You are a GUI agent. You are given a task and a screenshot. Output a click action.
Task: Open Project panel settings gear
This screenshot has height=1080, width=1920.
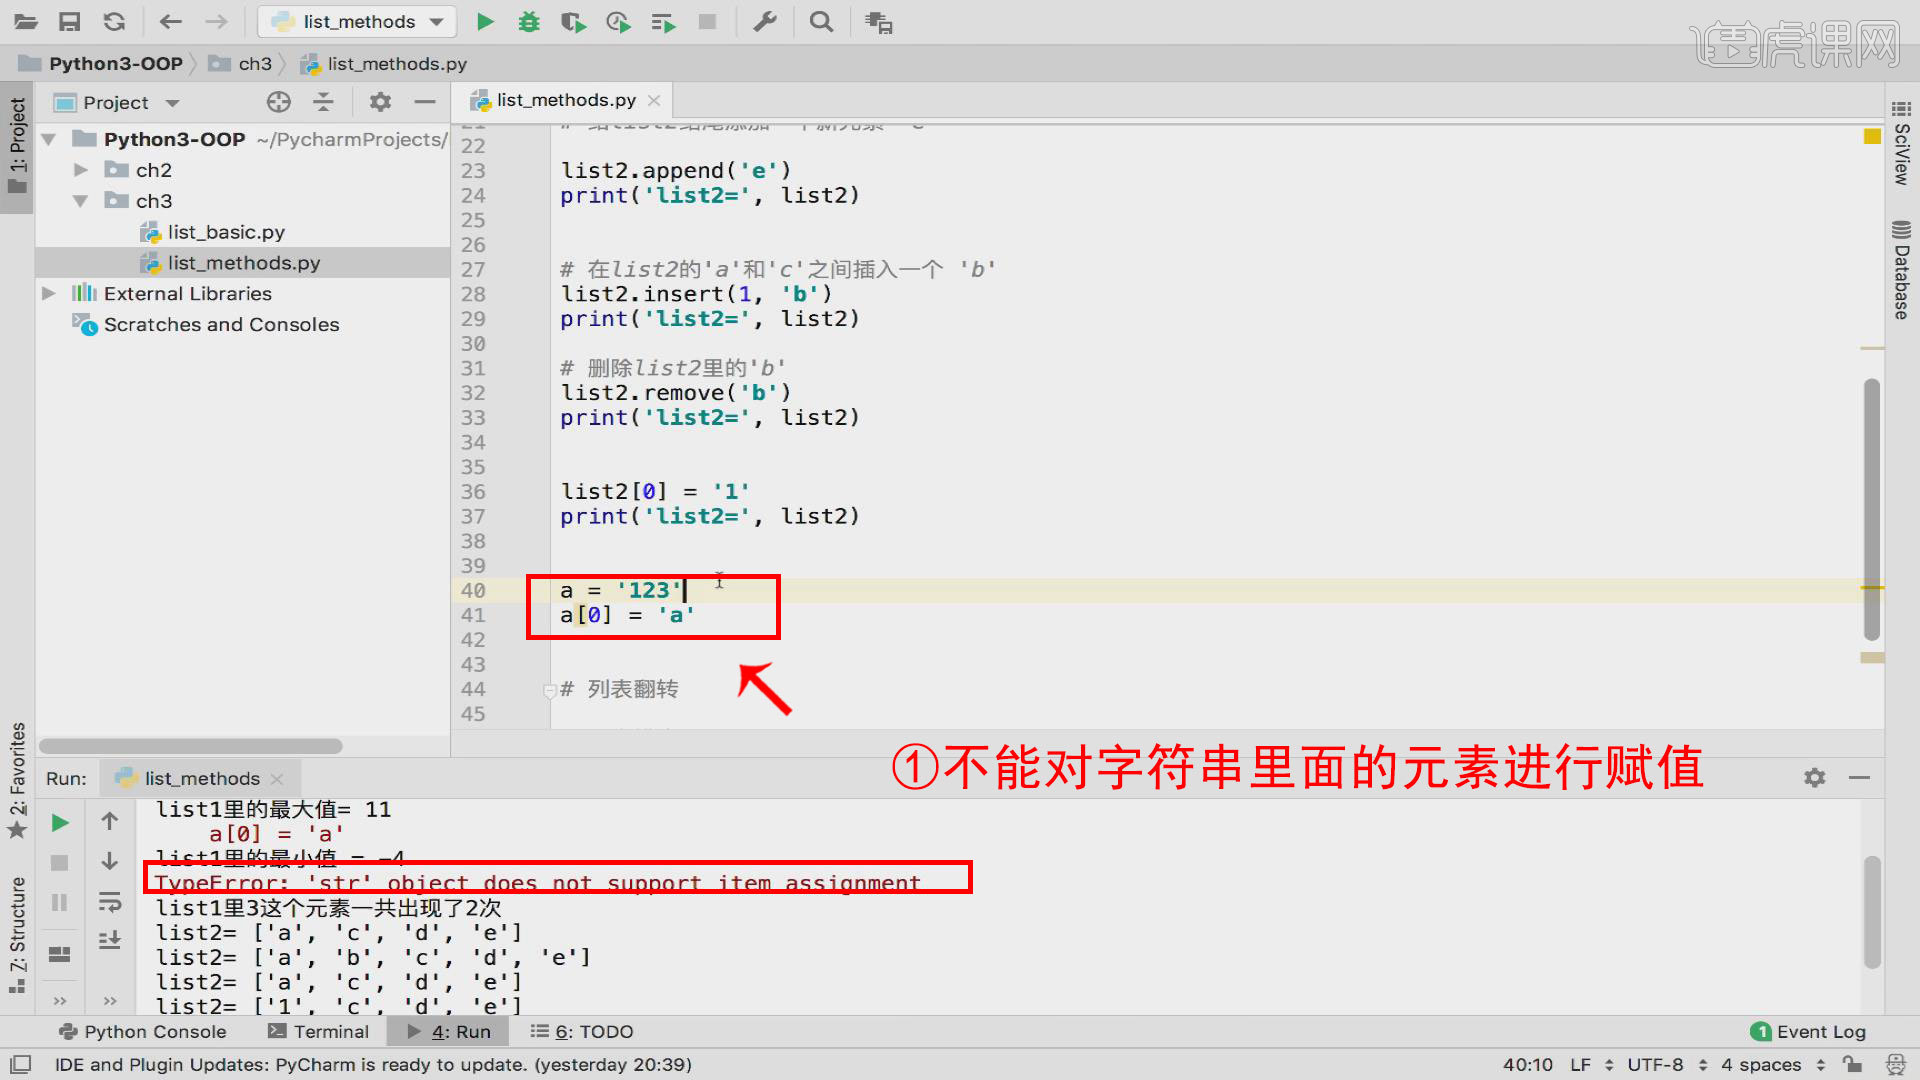point(380,101)
